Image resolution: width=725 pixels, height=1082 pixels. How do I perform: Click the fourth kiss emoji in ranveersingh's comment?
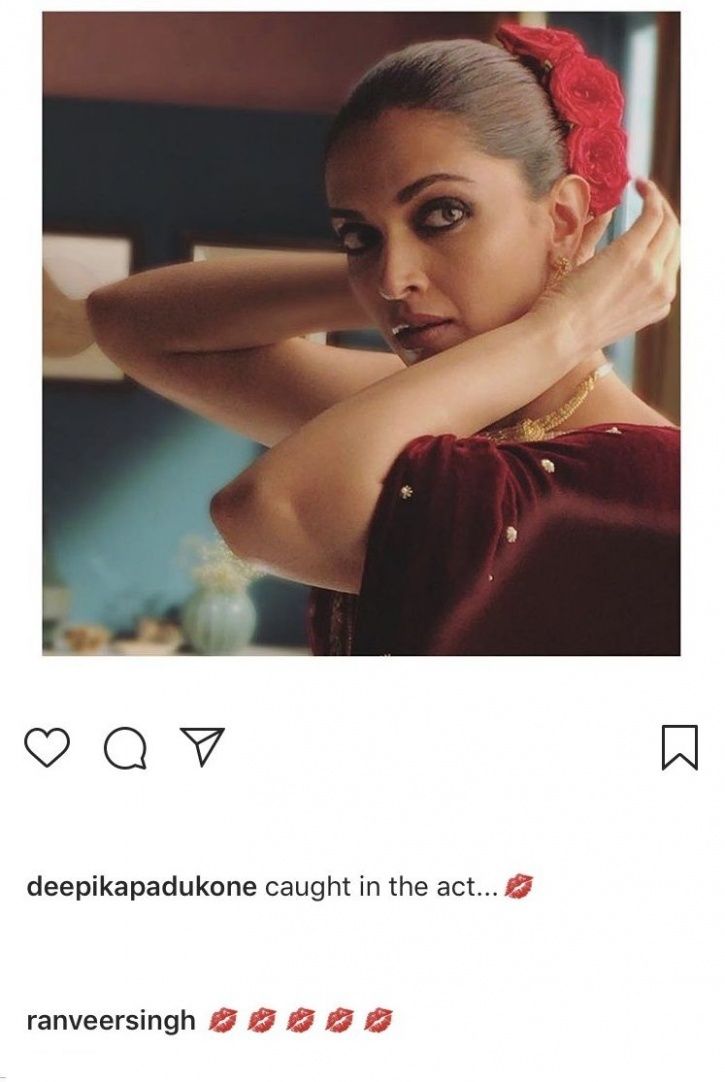tap(339, 1020)
